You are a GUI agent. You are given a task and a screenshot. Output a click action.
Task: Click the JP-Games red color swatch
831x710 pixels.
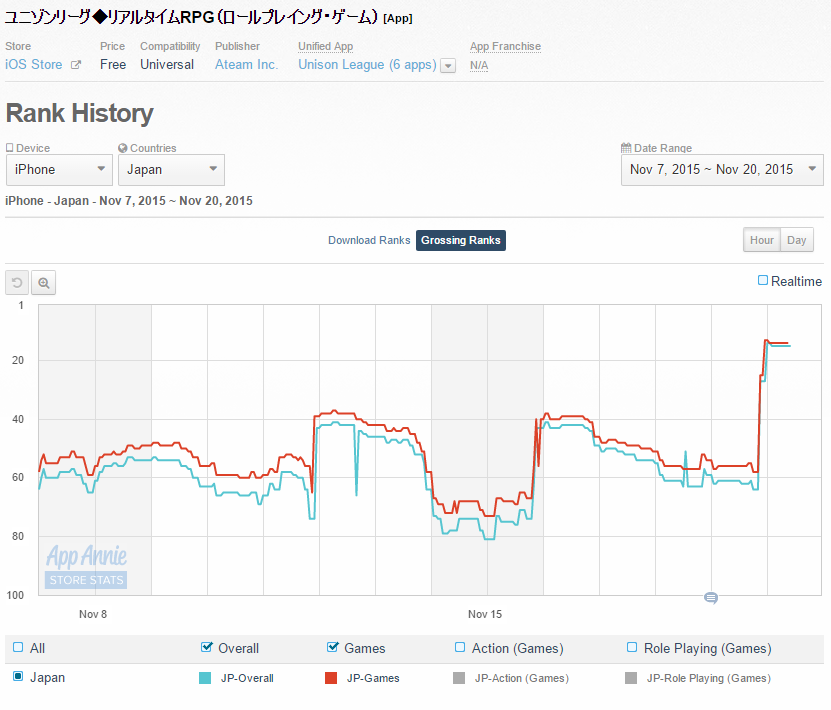pyautogui.click(x=331, y=678)
